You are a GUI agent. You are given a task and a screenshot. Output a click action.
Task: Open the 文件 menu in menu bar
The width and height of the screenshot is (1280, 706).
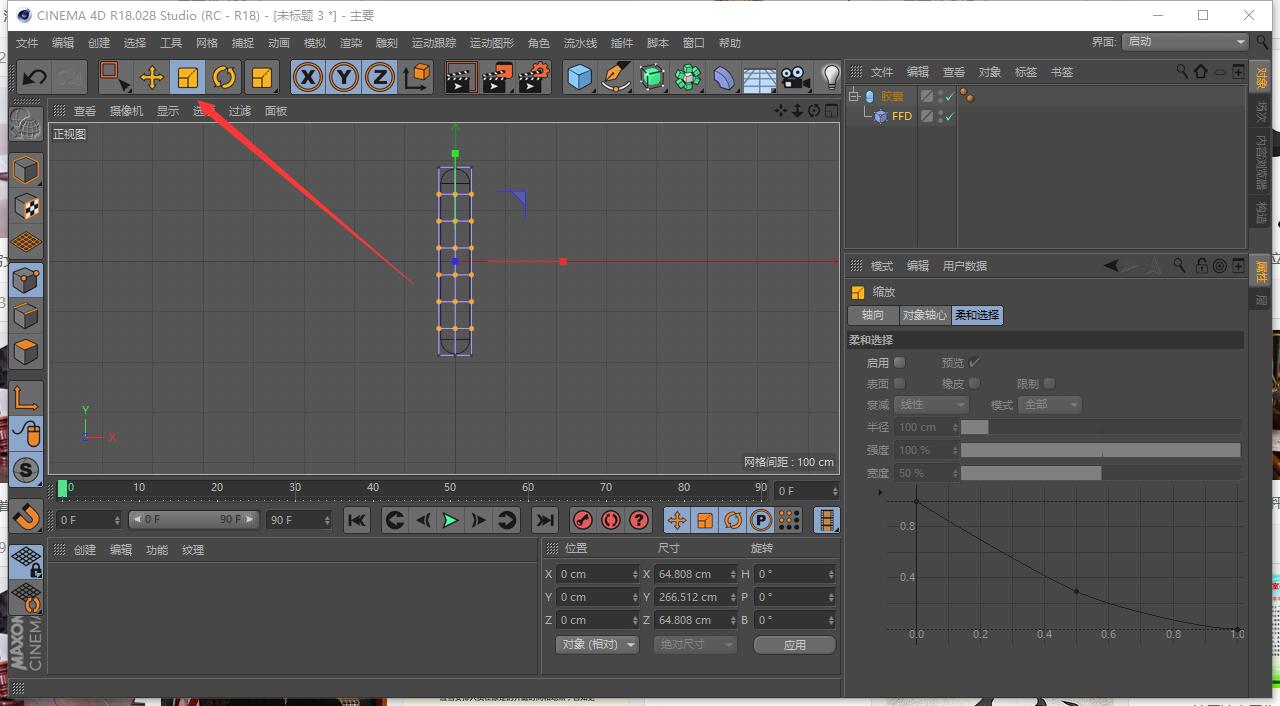(x=27, y=43)
